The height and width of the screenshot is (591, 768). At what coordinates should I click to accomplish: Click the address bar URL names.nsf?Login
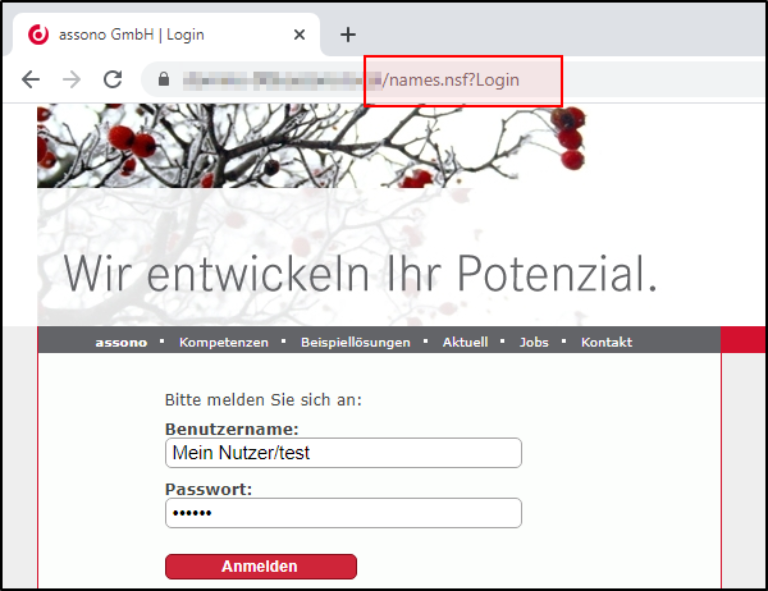pos(450,80)
